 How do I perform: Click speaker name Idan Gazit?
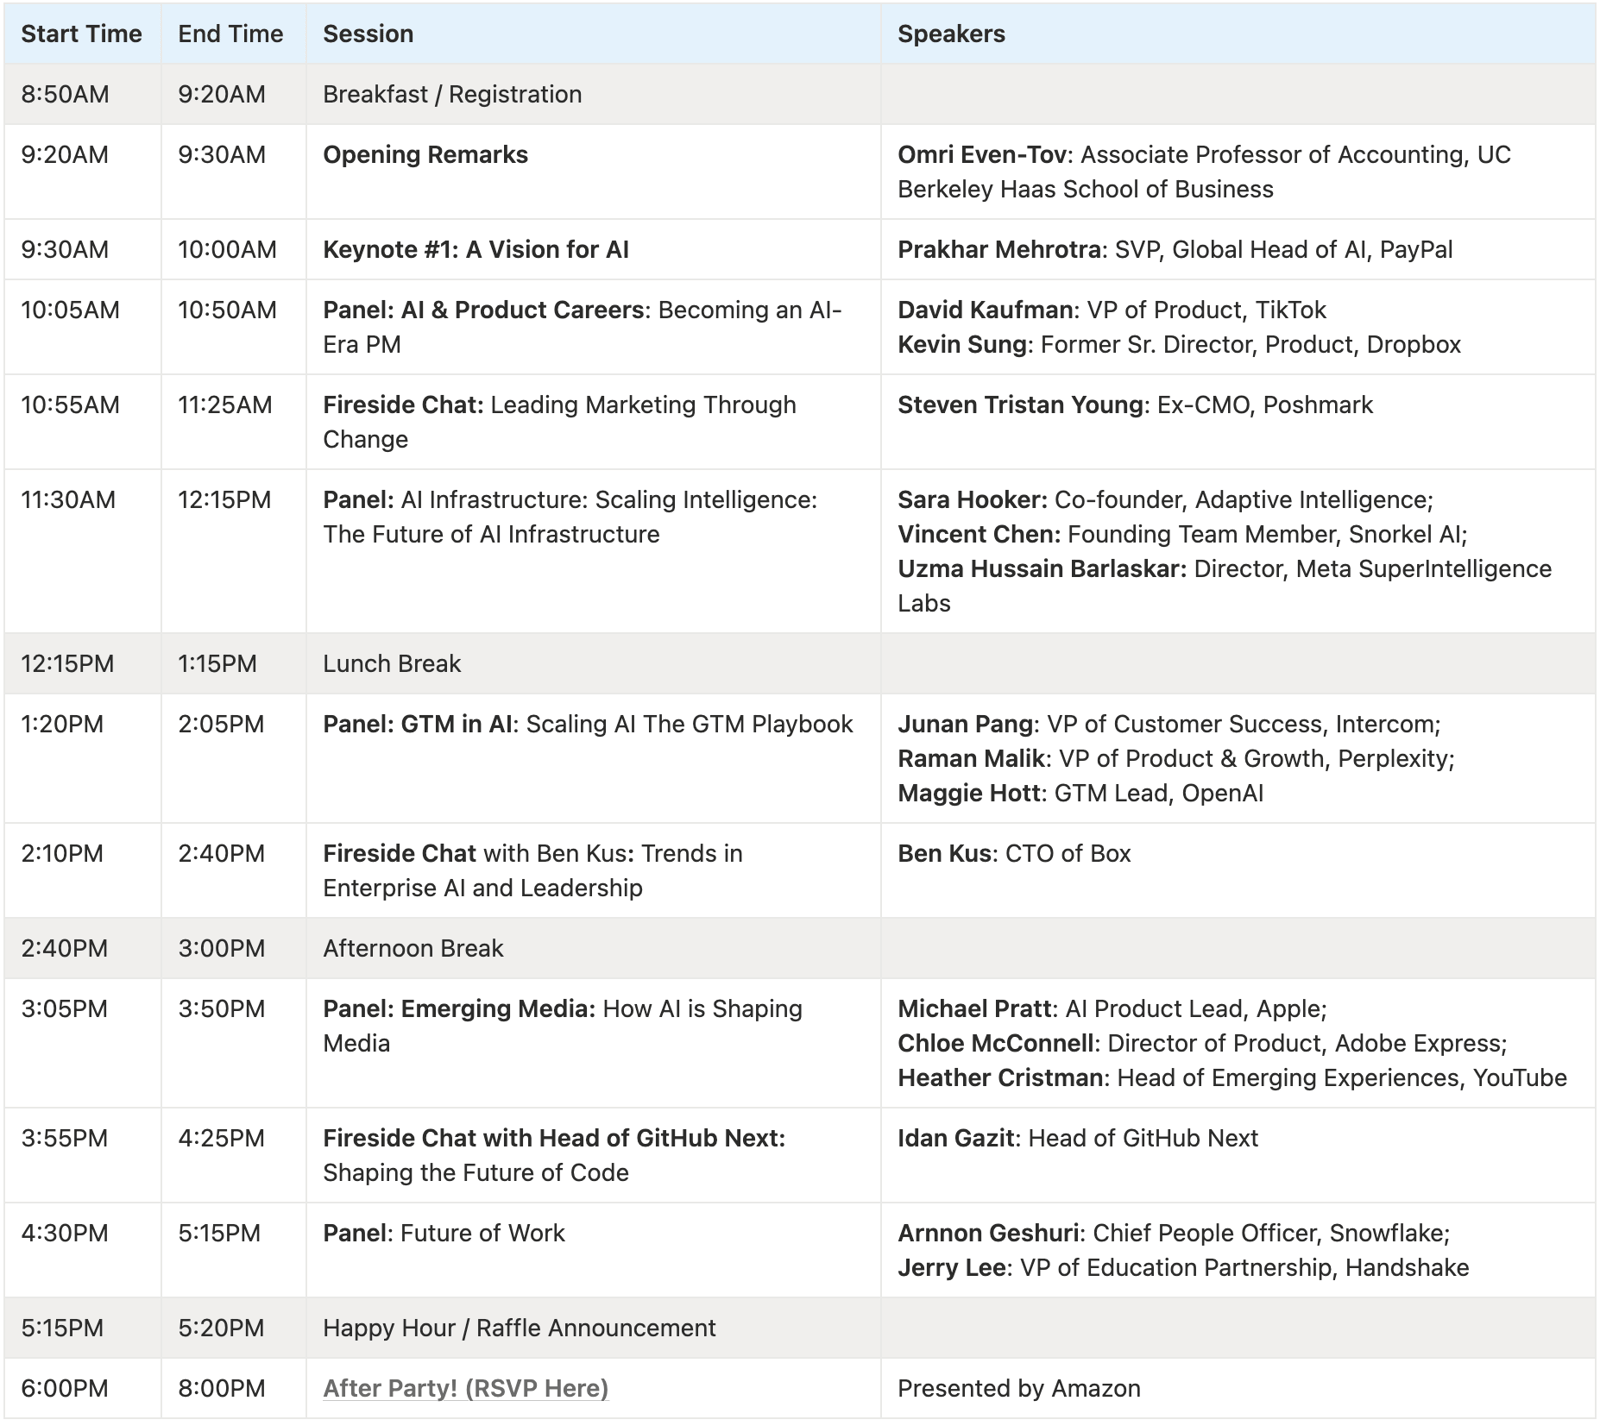[955, 1138]
